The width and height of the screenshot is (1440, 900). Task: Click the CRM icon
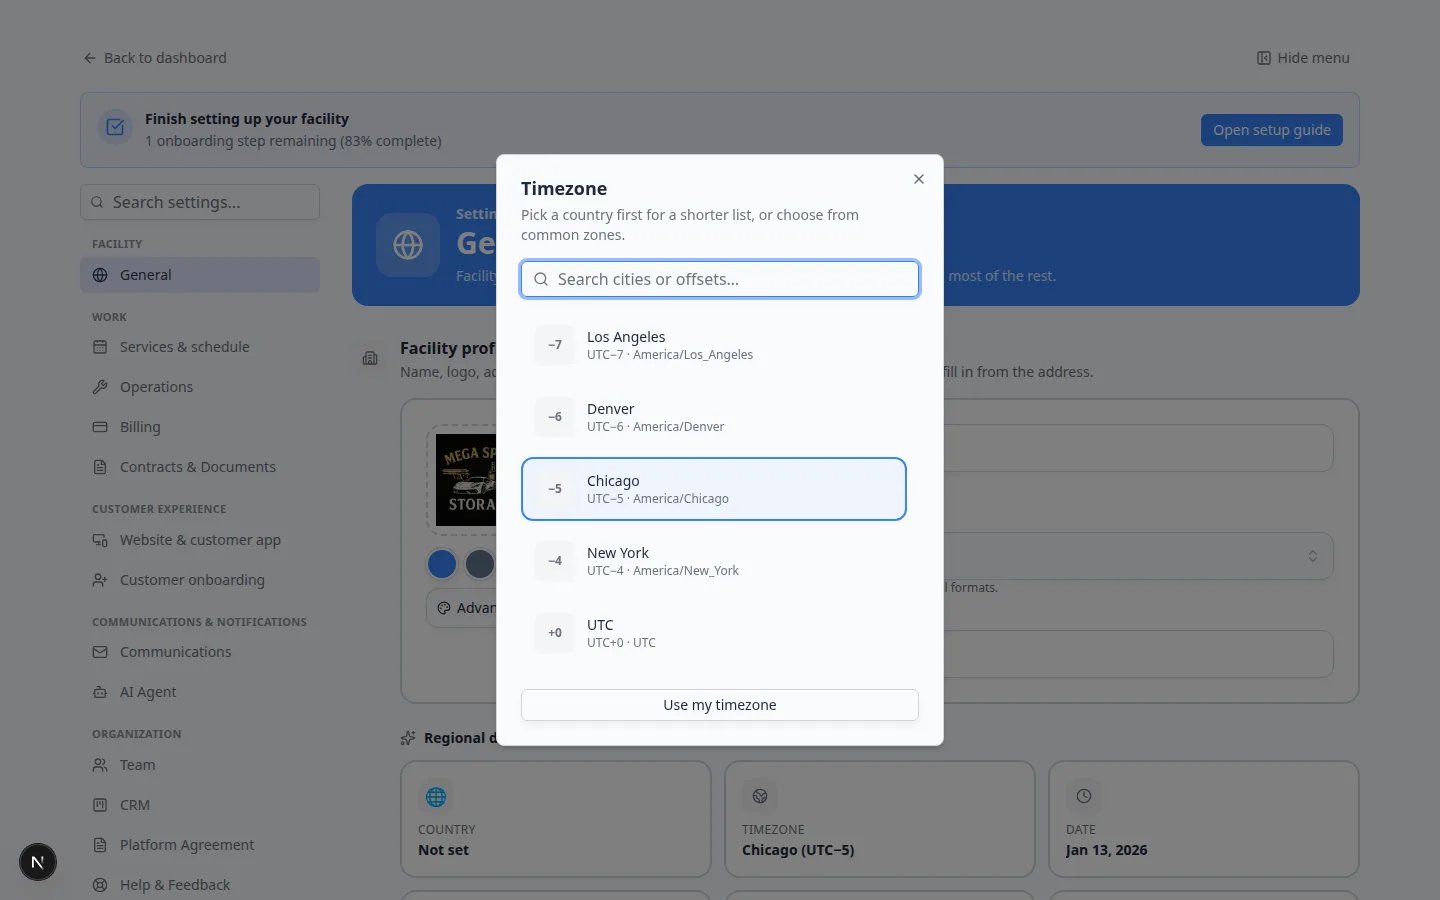(x=100, y=805)
